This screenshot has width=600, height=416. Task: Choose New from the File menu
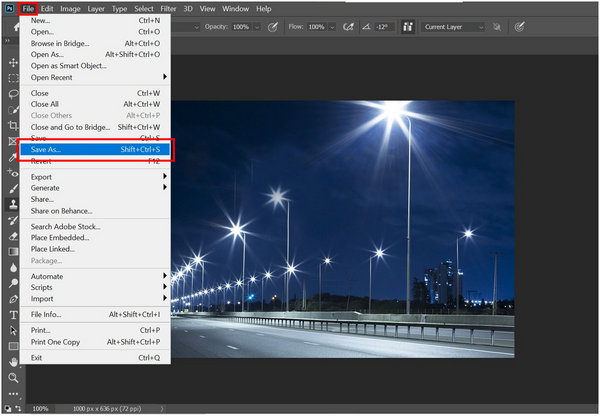[x=95, y=20]
